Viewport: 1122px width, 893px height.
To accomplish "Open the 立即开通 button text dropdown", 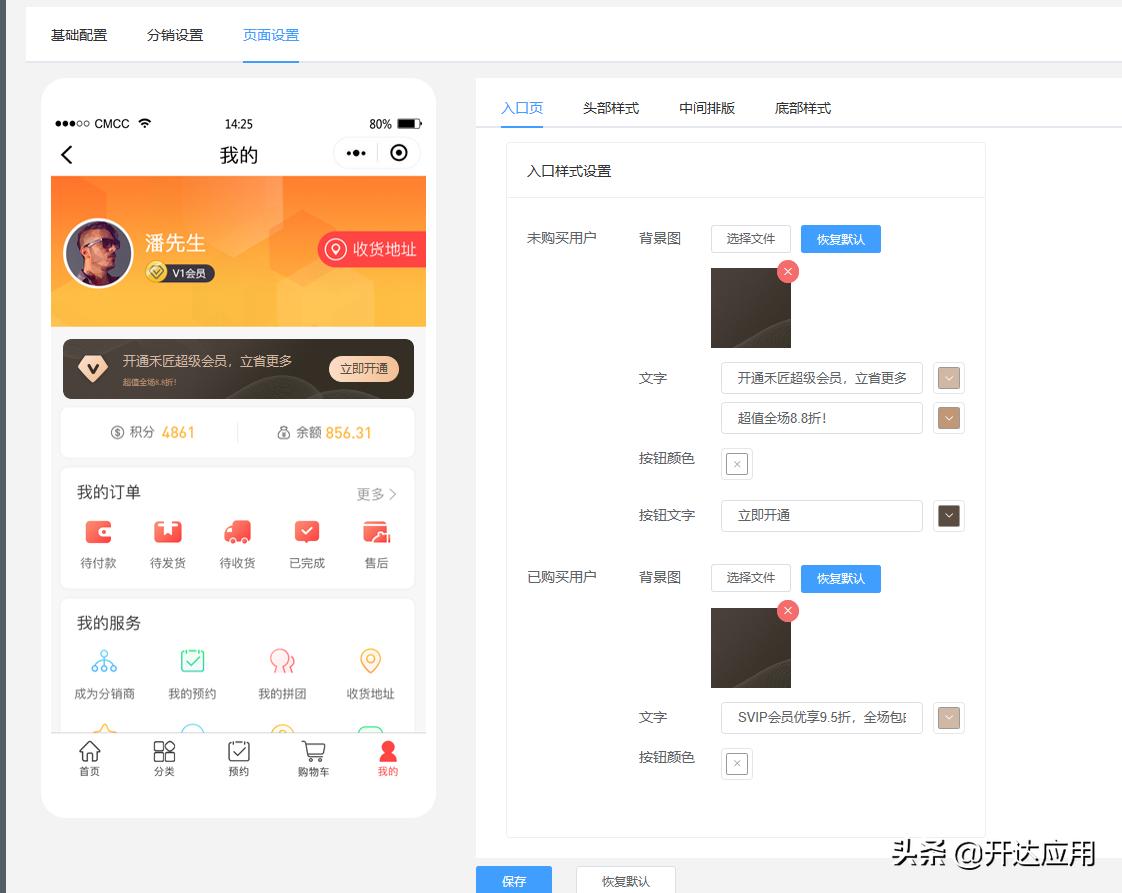I will click(948, 516).
